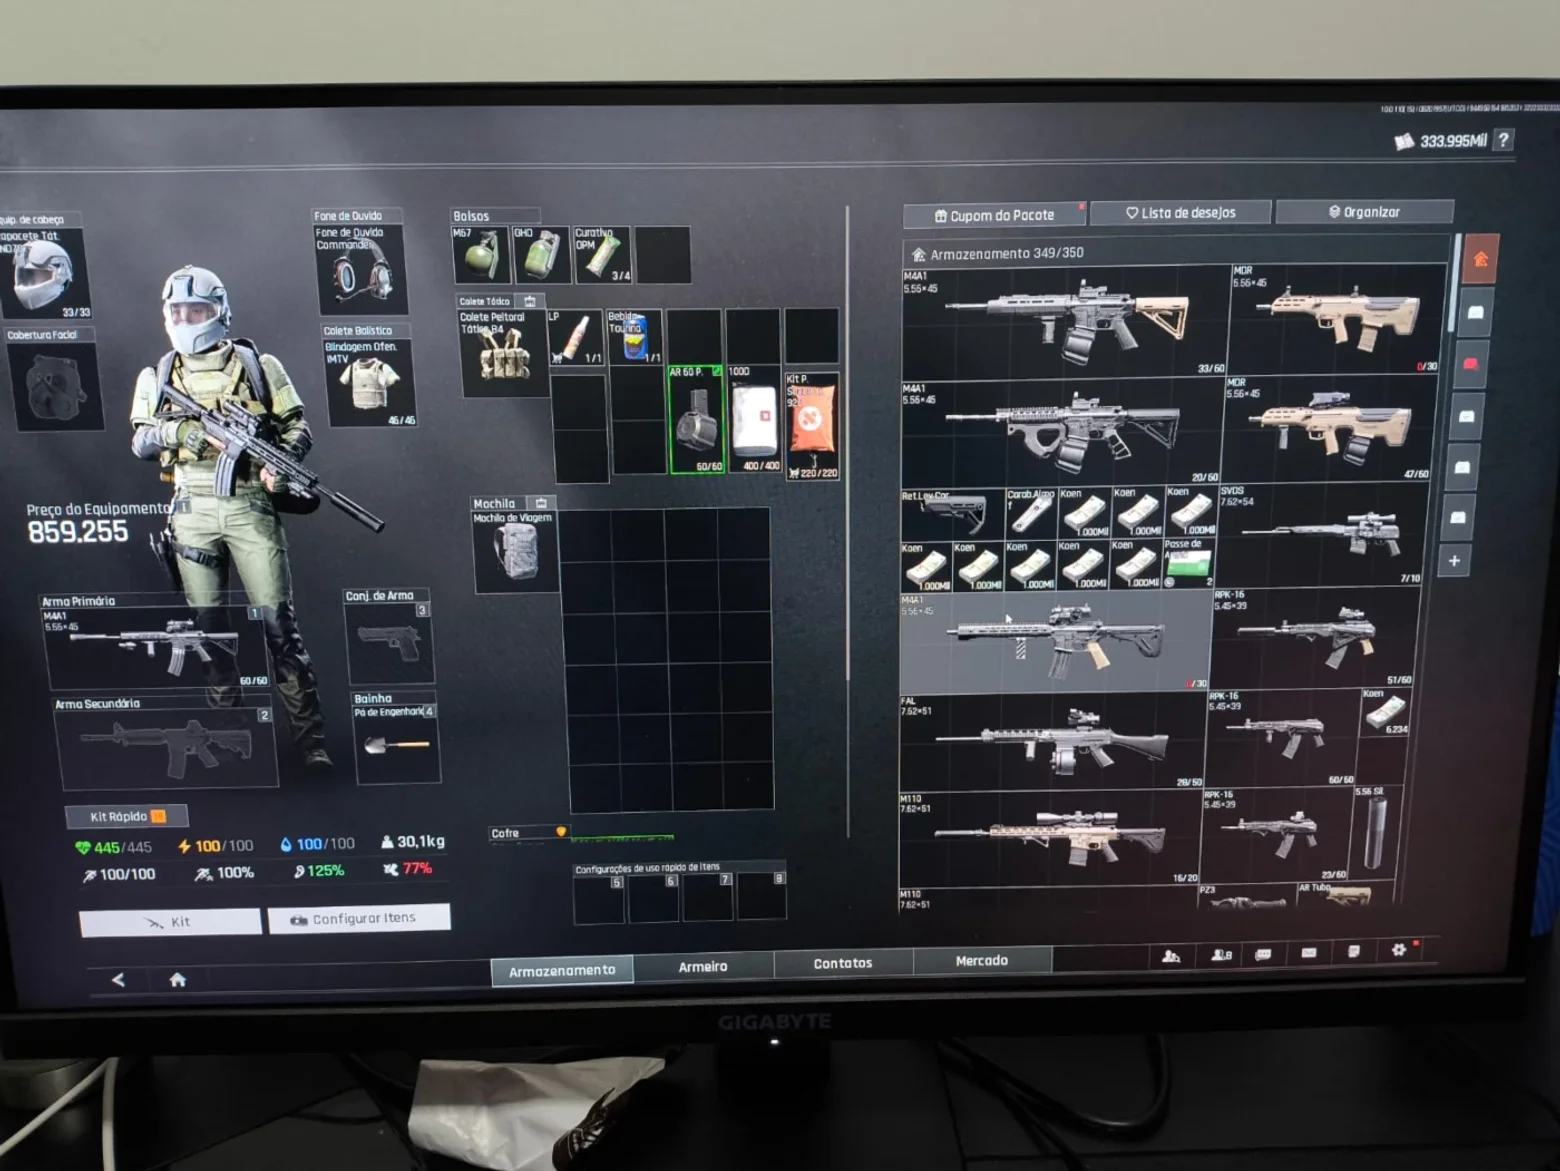Toggle the Cofre orange marker

point(561,832)
